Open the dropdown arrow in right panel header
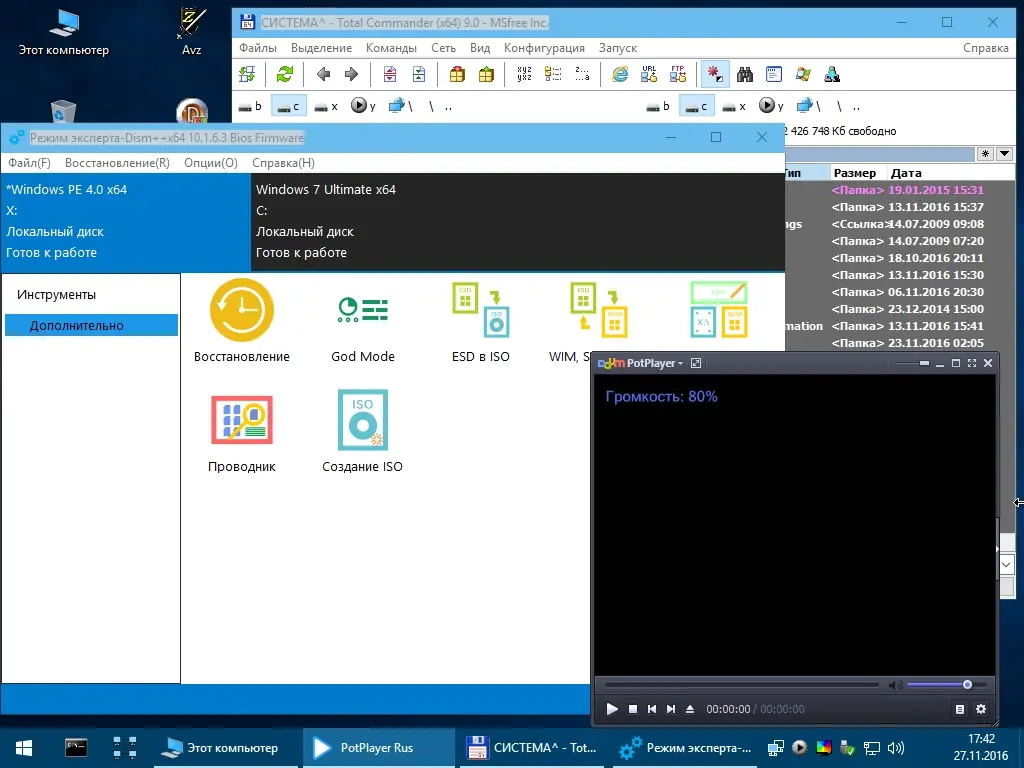 point(1004,154)
